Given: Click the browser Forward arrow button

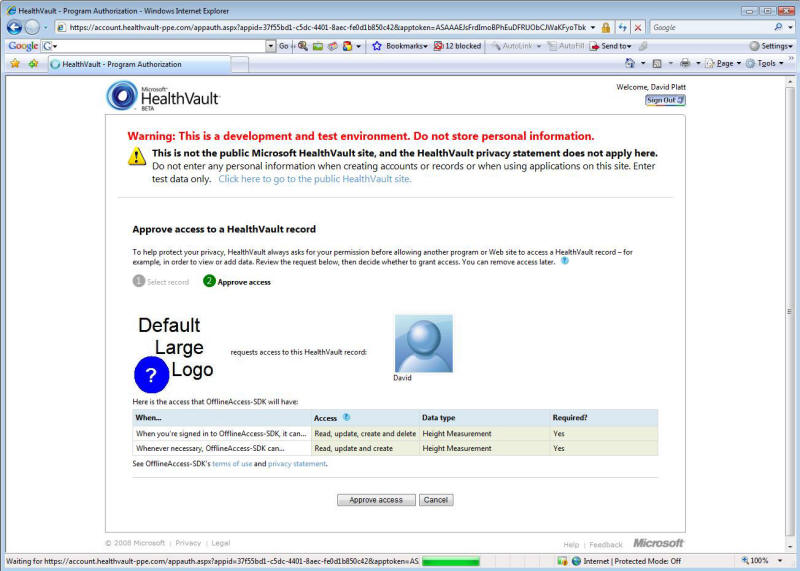Looking at the screenshot, I should pyautogui.click(x=32, y=27).
